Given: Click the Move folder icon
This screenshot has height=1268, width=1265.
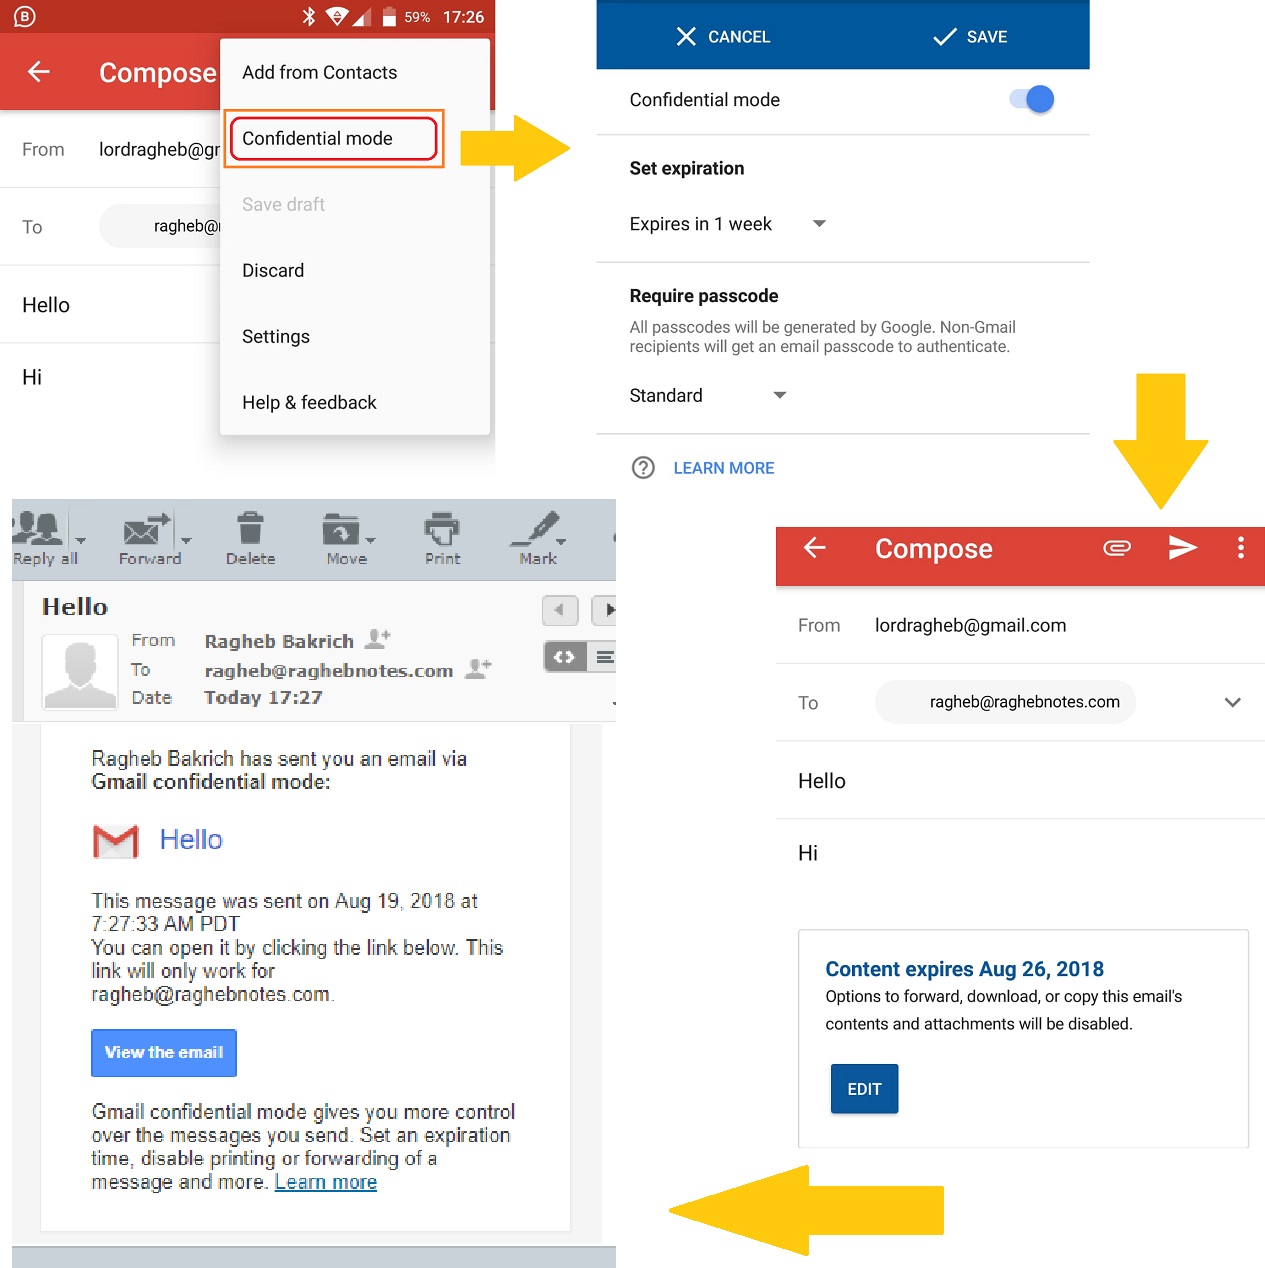Looking at the screenshot, I should click(343, 530).
